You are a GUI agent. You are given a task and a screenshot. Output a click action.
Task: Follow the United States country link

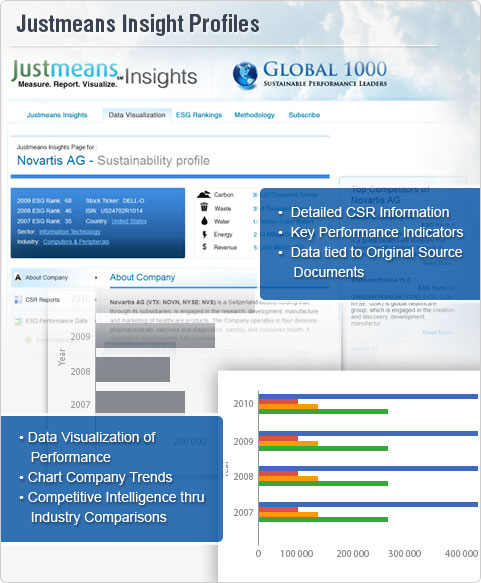click(x=129, y=221)
